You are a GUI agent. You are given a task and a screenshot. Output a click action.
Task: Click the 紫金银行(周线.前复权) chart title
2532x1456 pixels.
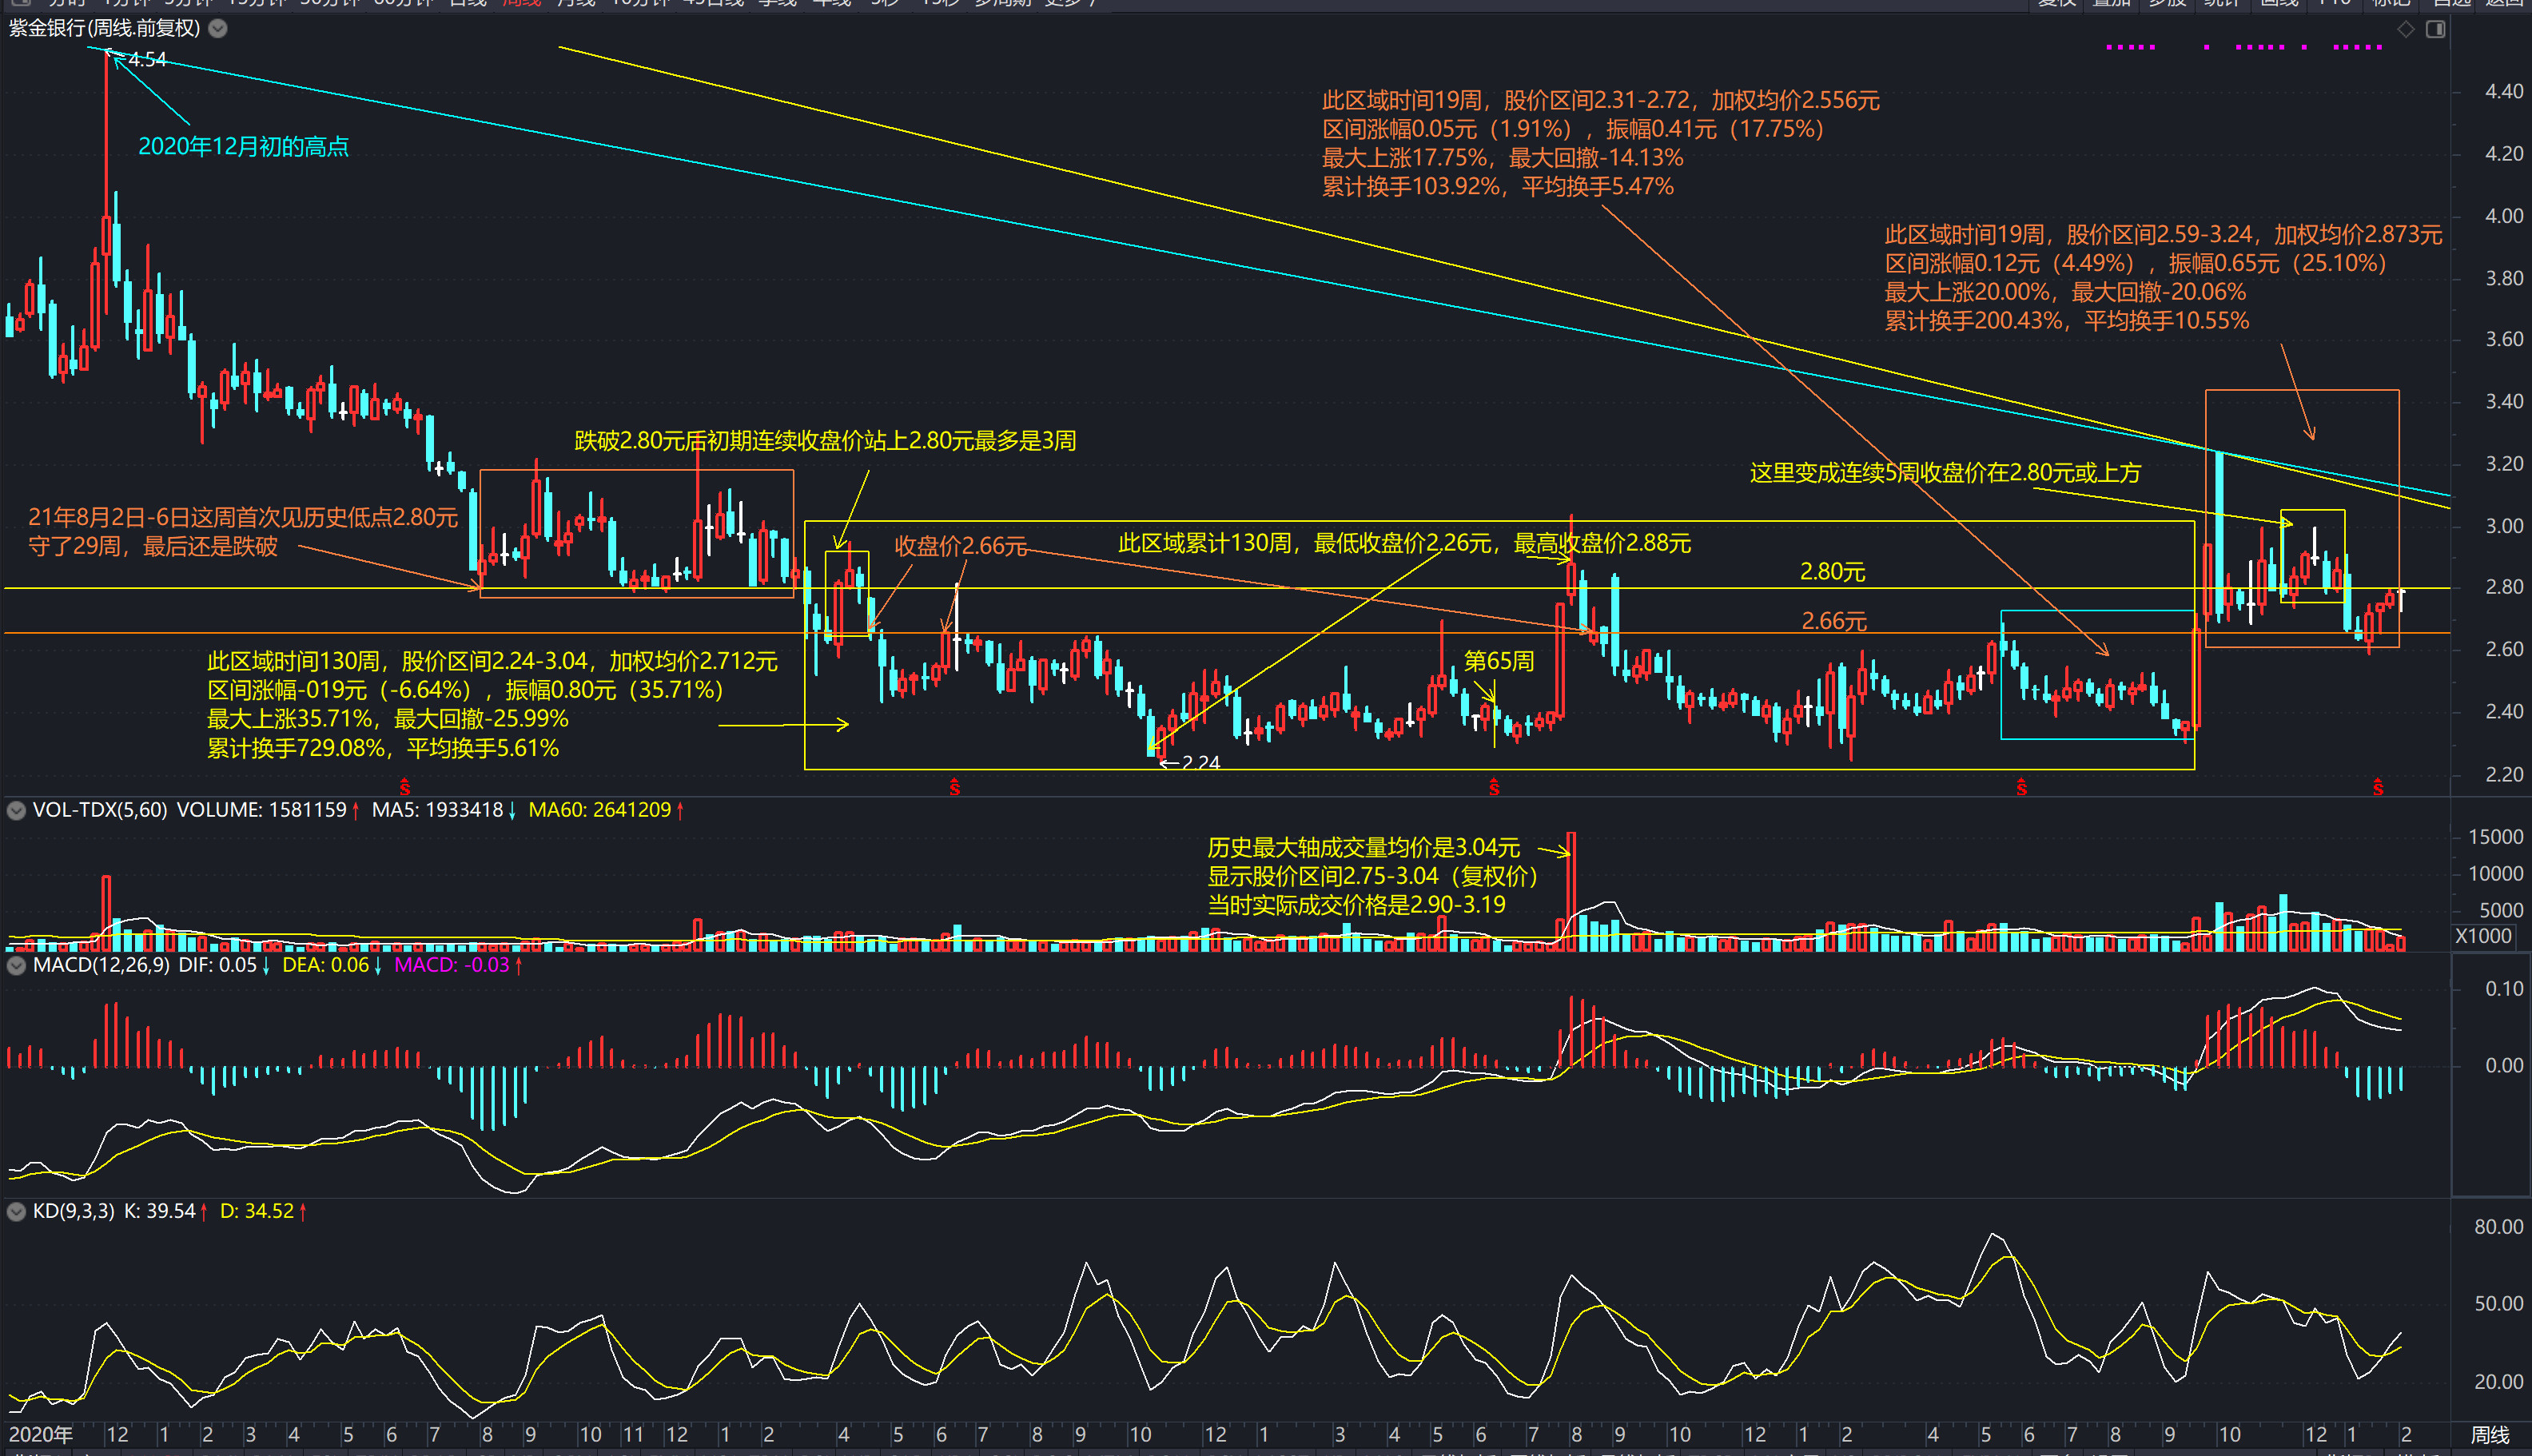(105, 28)
